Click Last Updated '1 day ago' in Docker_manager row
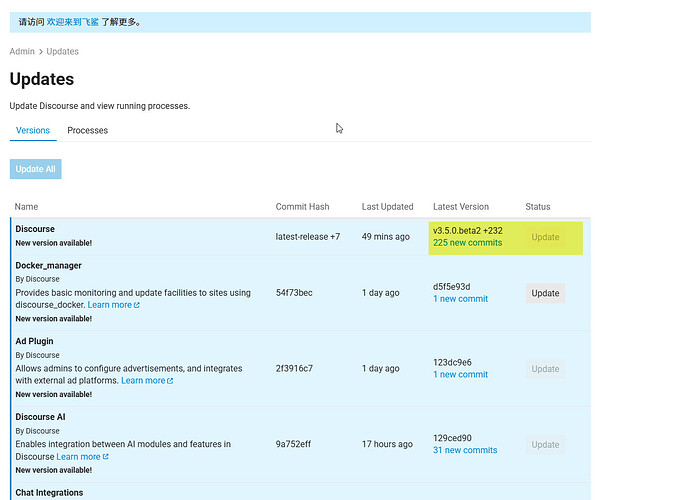683x500 pixels. [380, 293]
